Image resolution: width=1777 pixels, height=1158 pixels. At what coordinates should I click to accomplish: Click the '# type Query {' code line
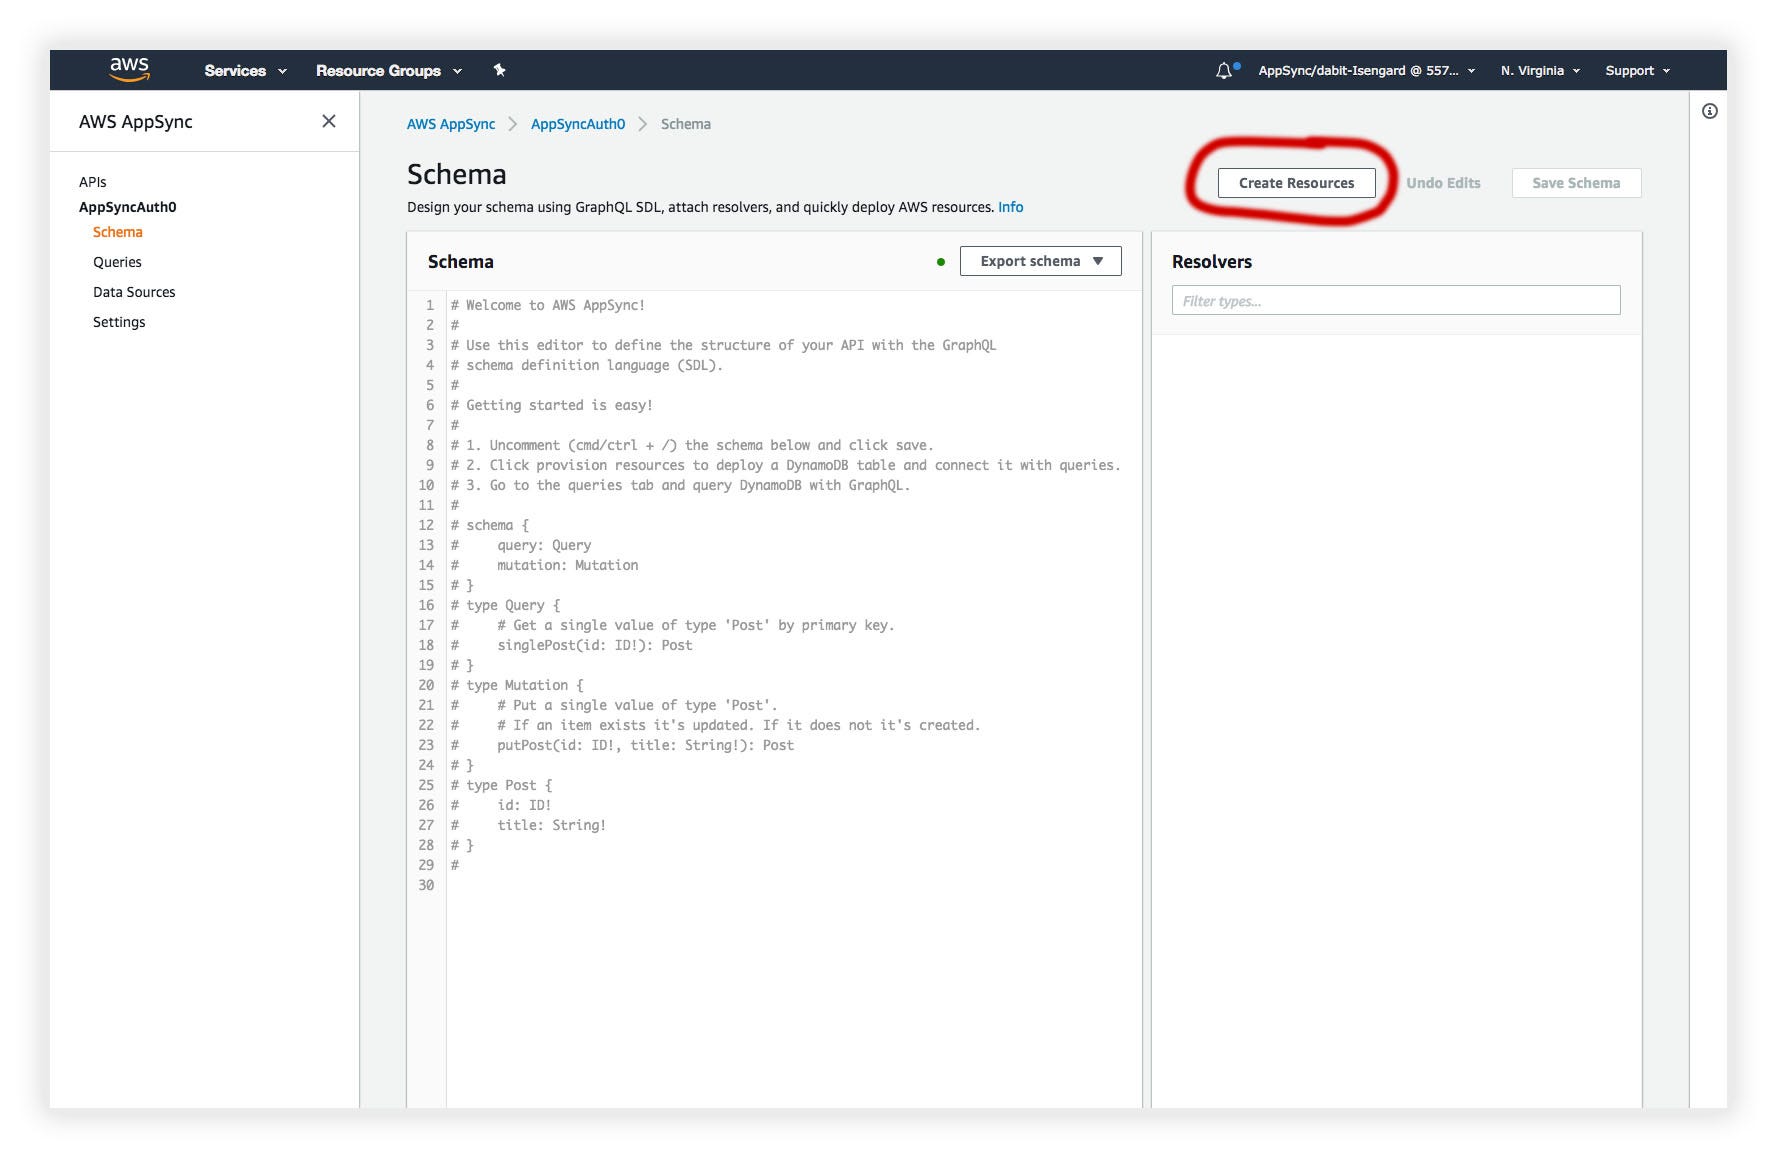505,605
